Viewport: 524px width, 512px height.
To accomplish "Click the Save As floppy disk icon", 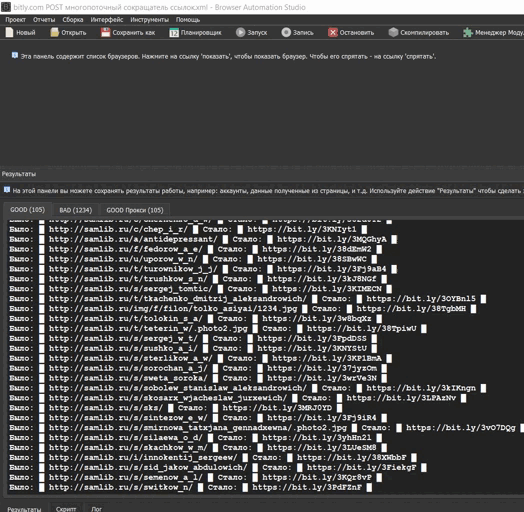I will [106, 32].
